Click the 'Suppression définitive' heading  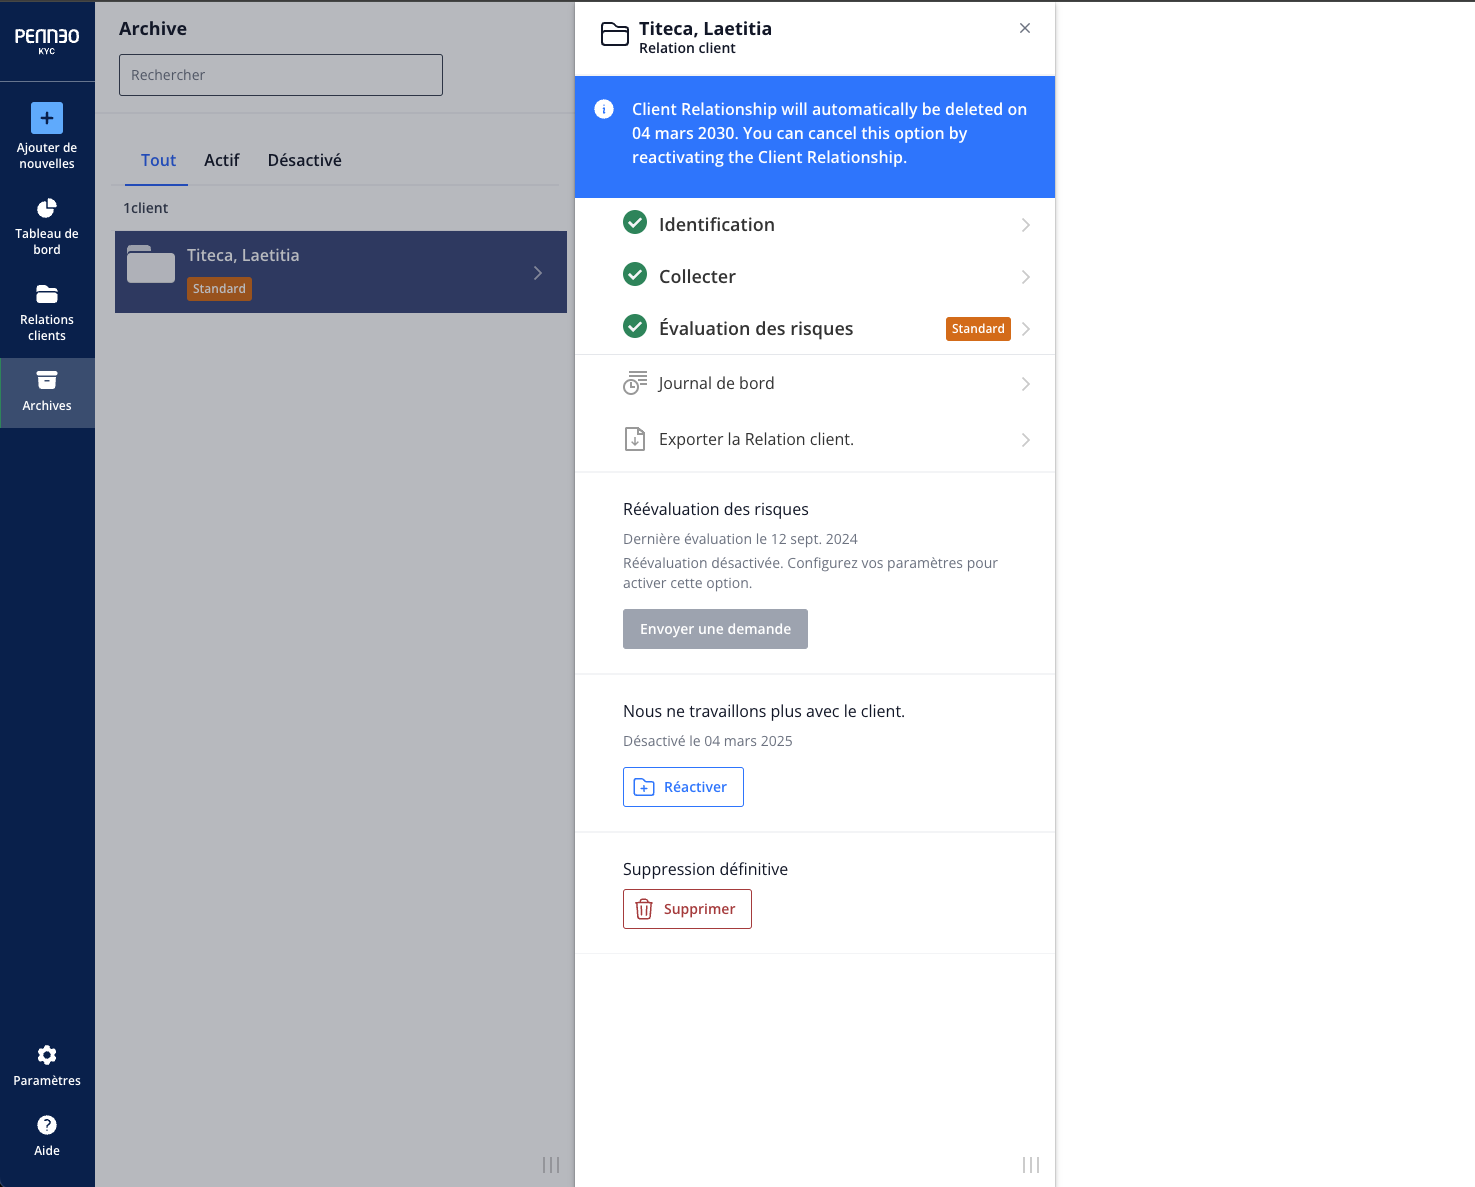point(705,869)
